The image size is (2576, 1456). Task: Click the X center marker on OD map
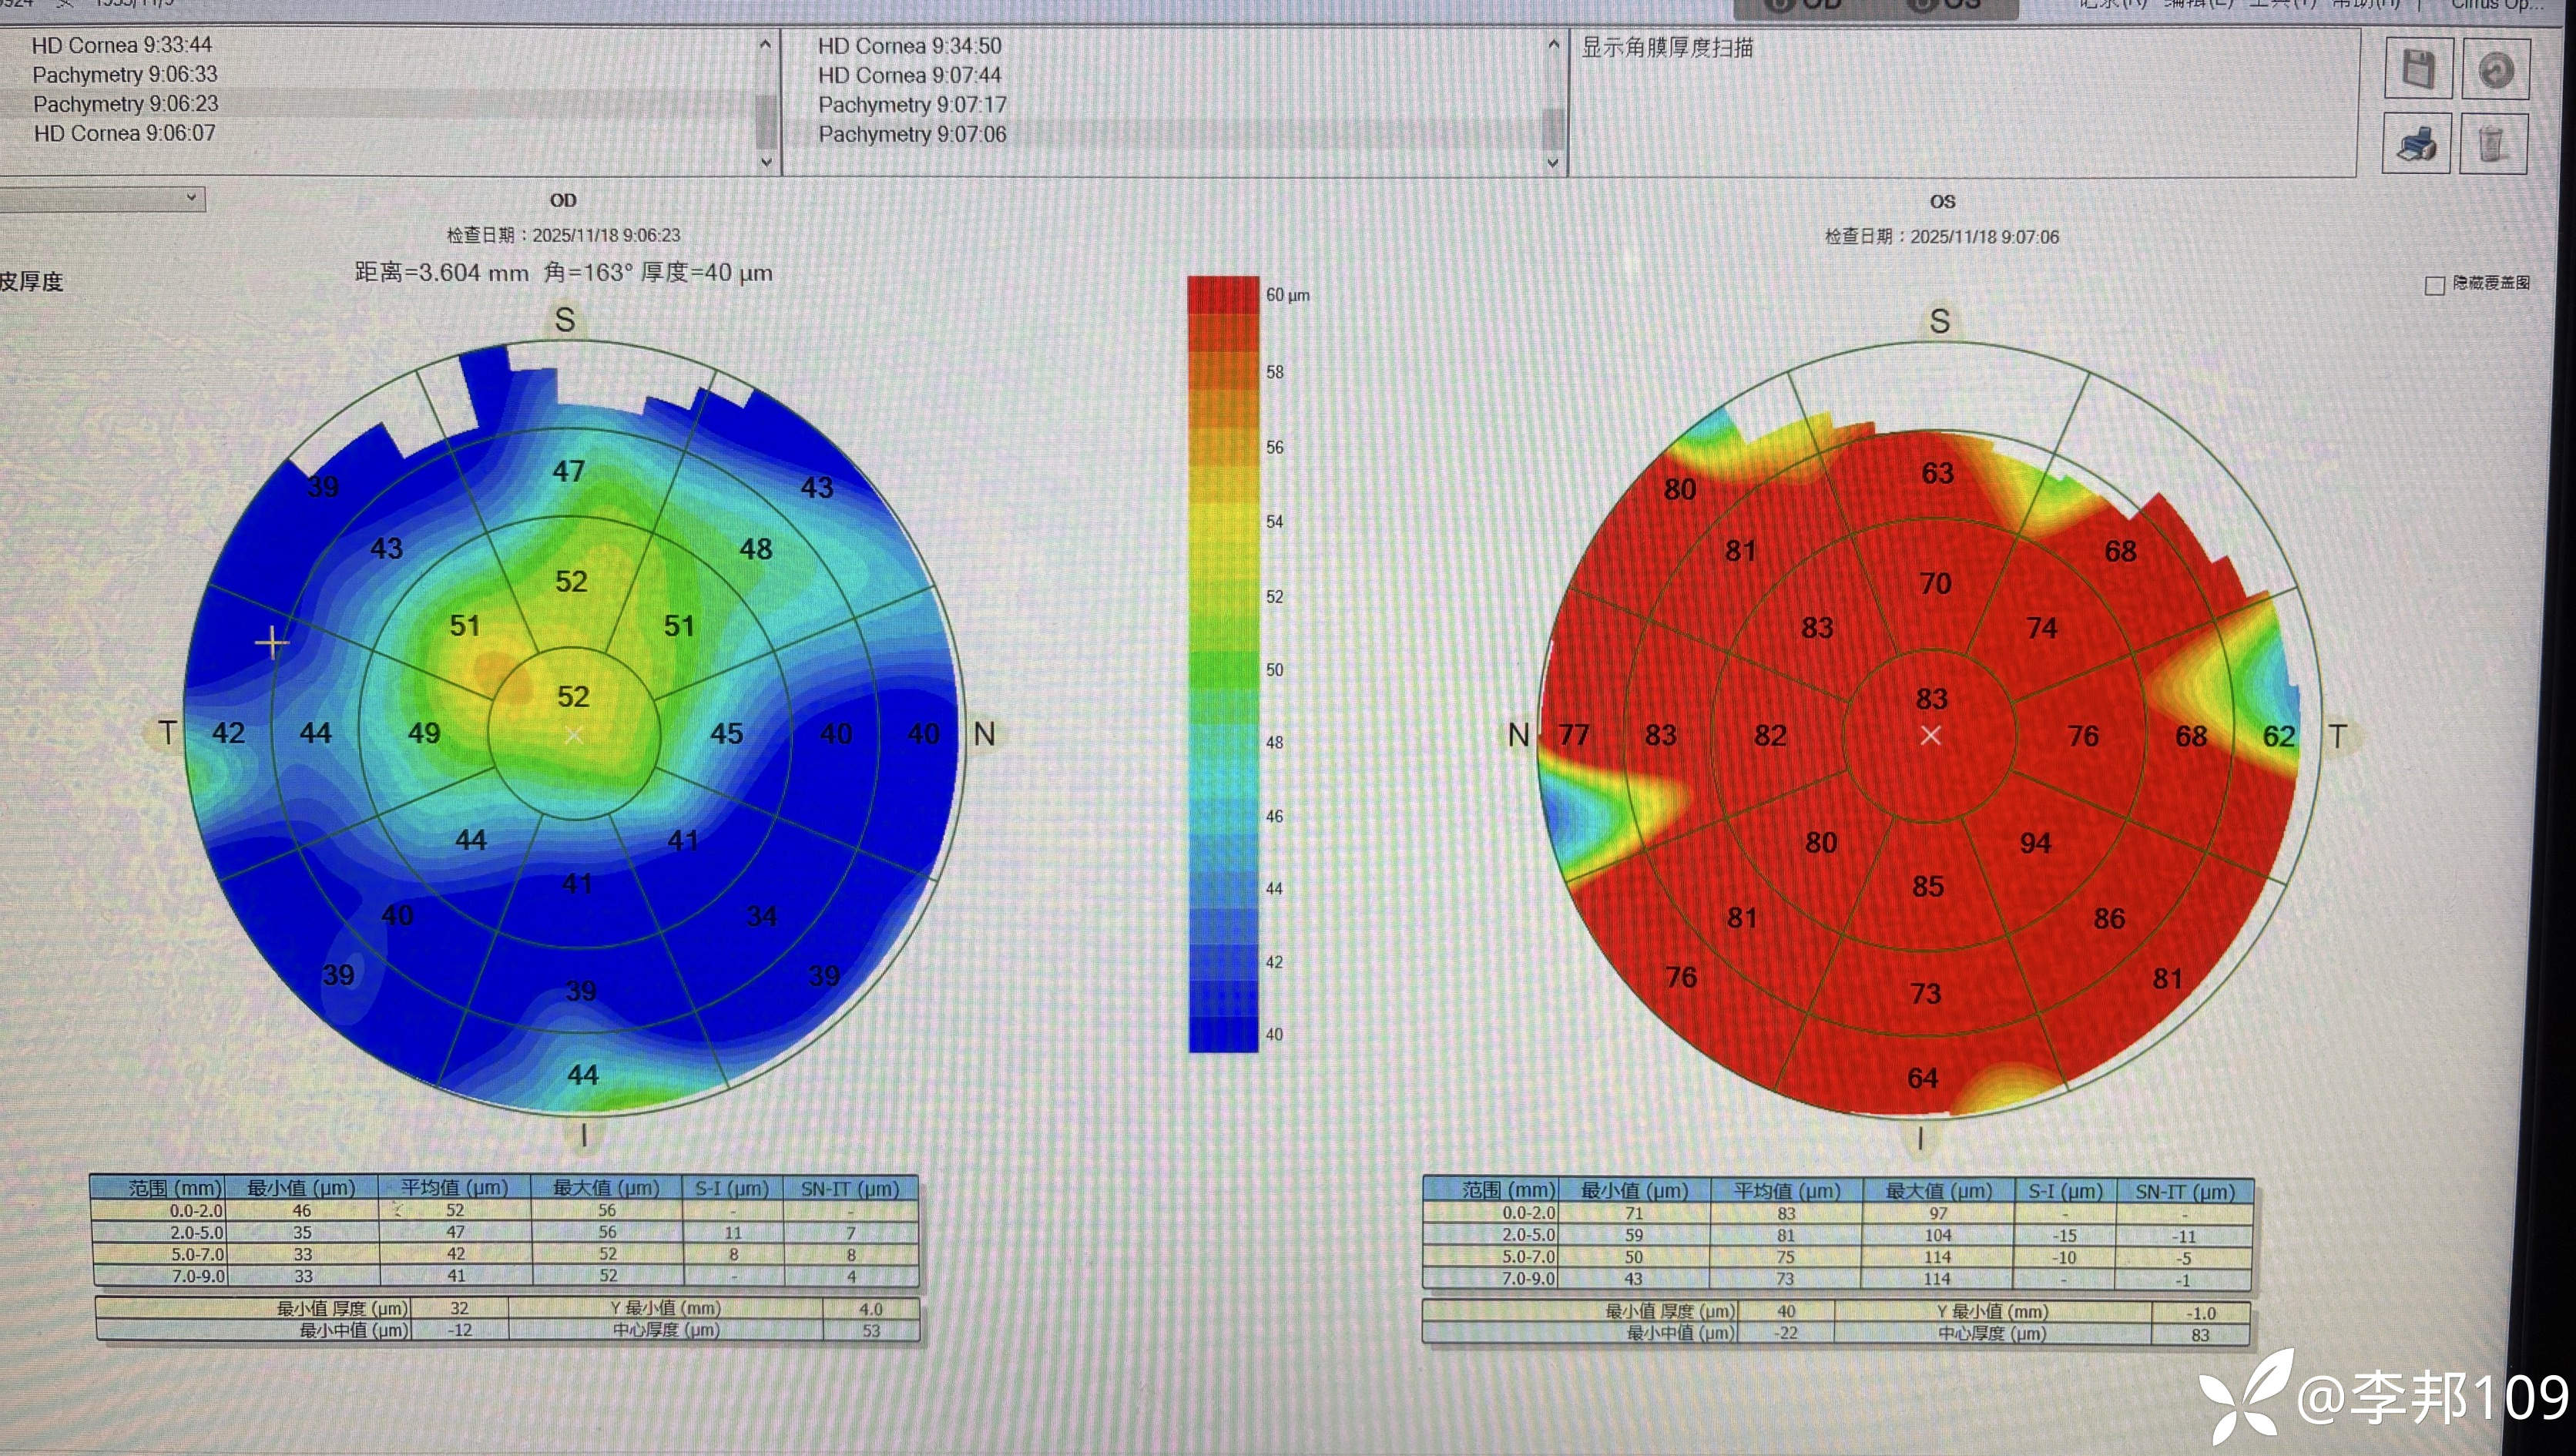[573, 736]
